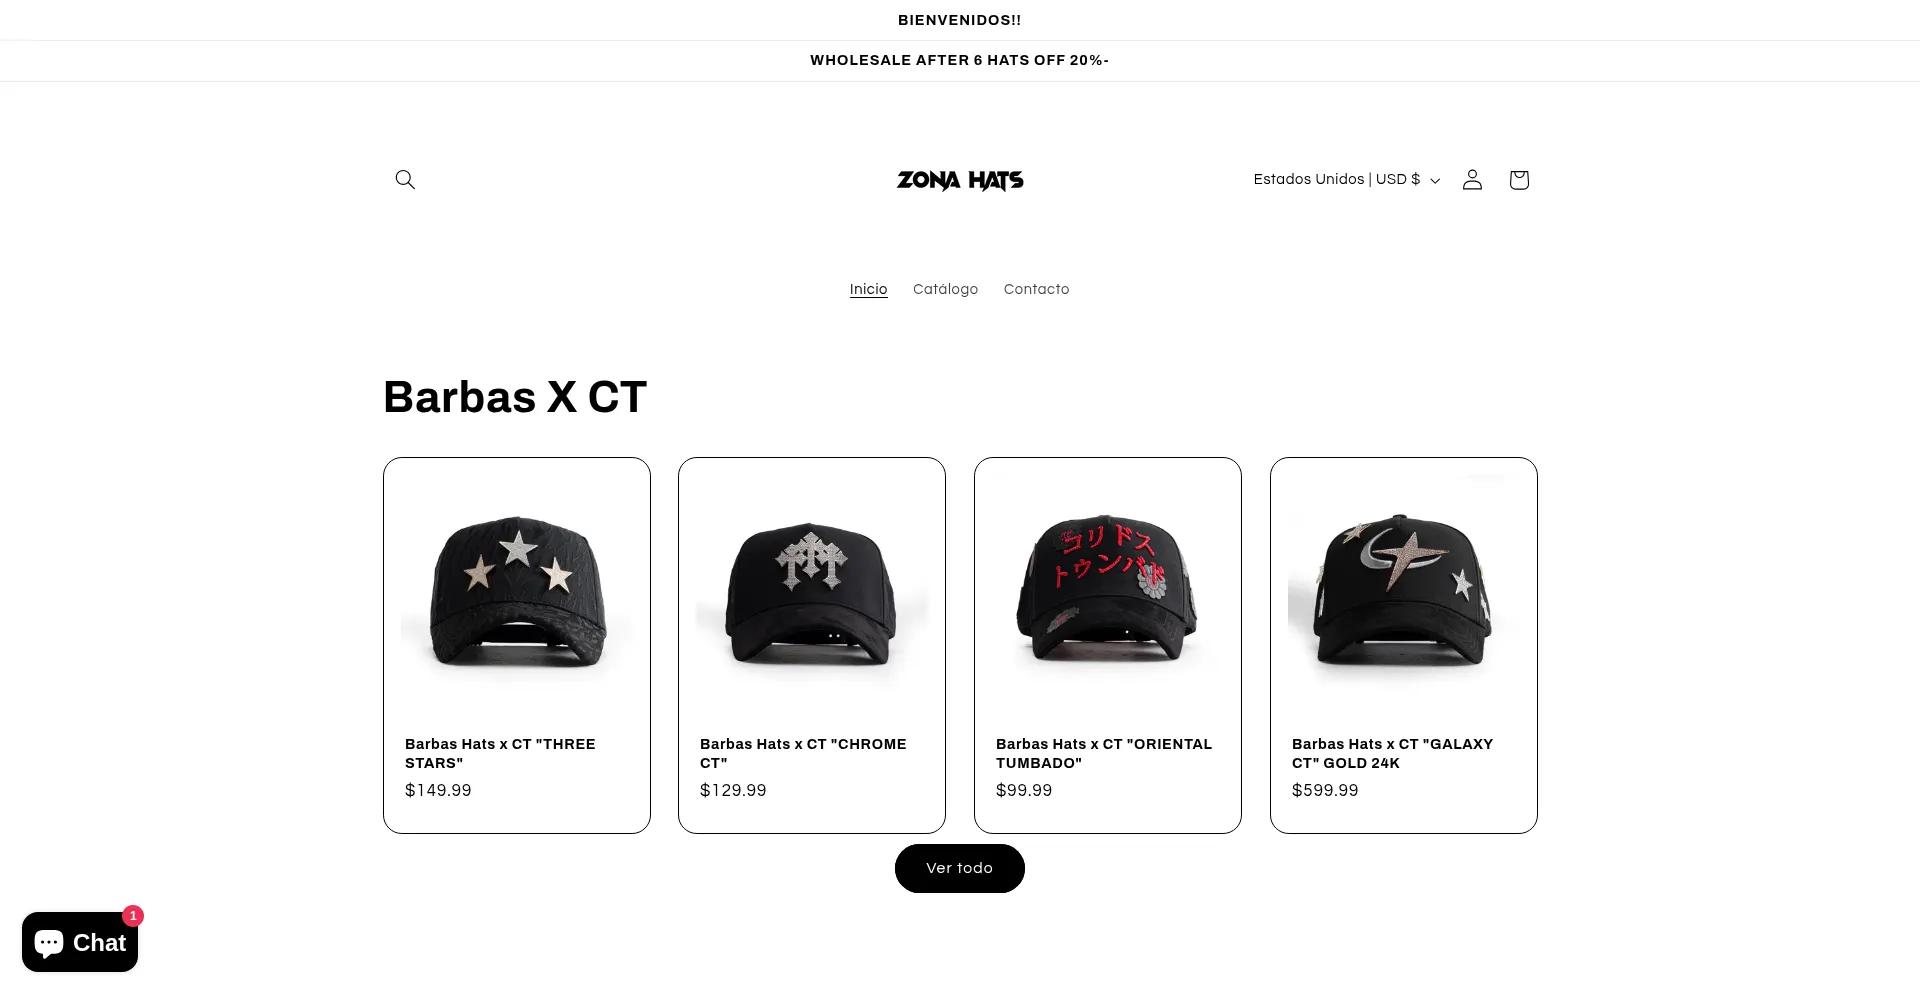Screen dimensions: 1920x993
Task: Open the Galaxy CT Gold 24K title link
Action: (x=1392, y=753)
